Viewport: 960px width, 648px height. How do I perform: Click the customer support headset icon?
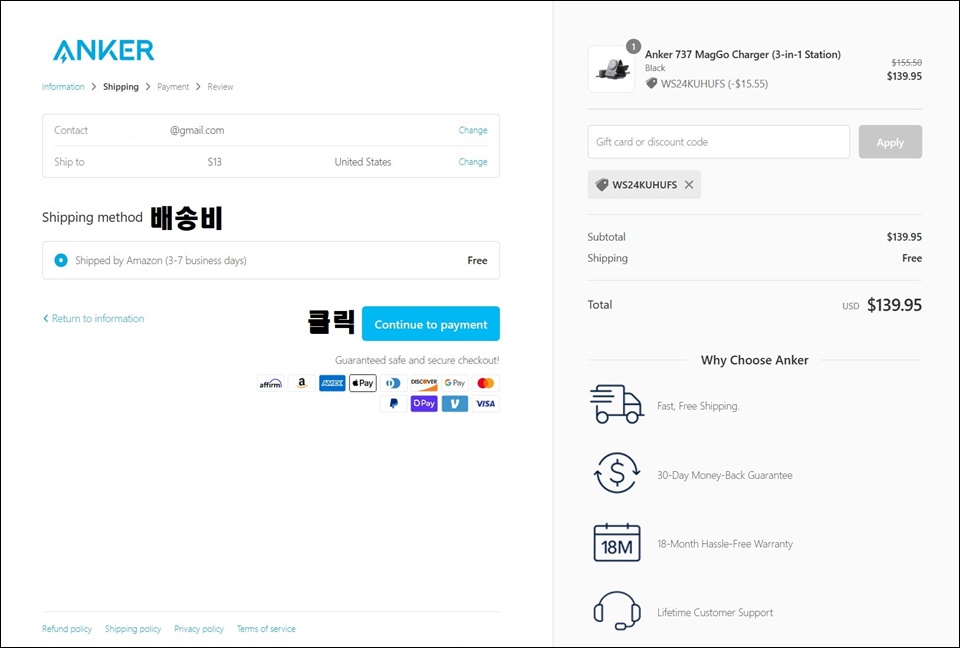[617, 611]
